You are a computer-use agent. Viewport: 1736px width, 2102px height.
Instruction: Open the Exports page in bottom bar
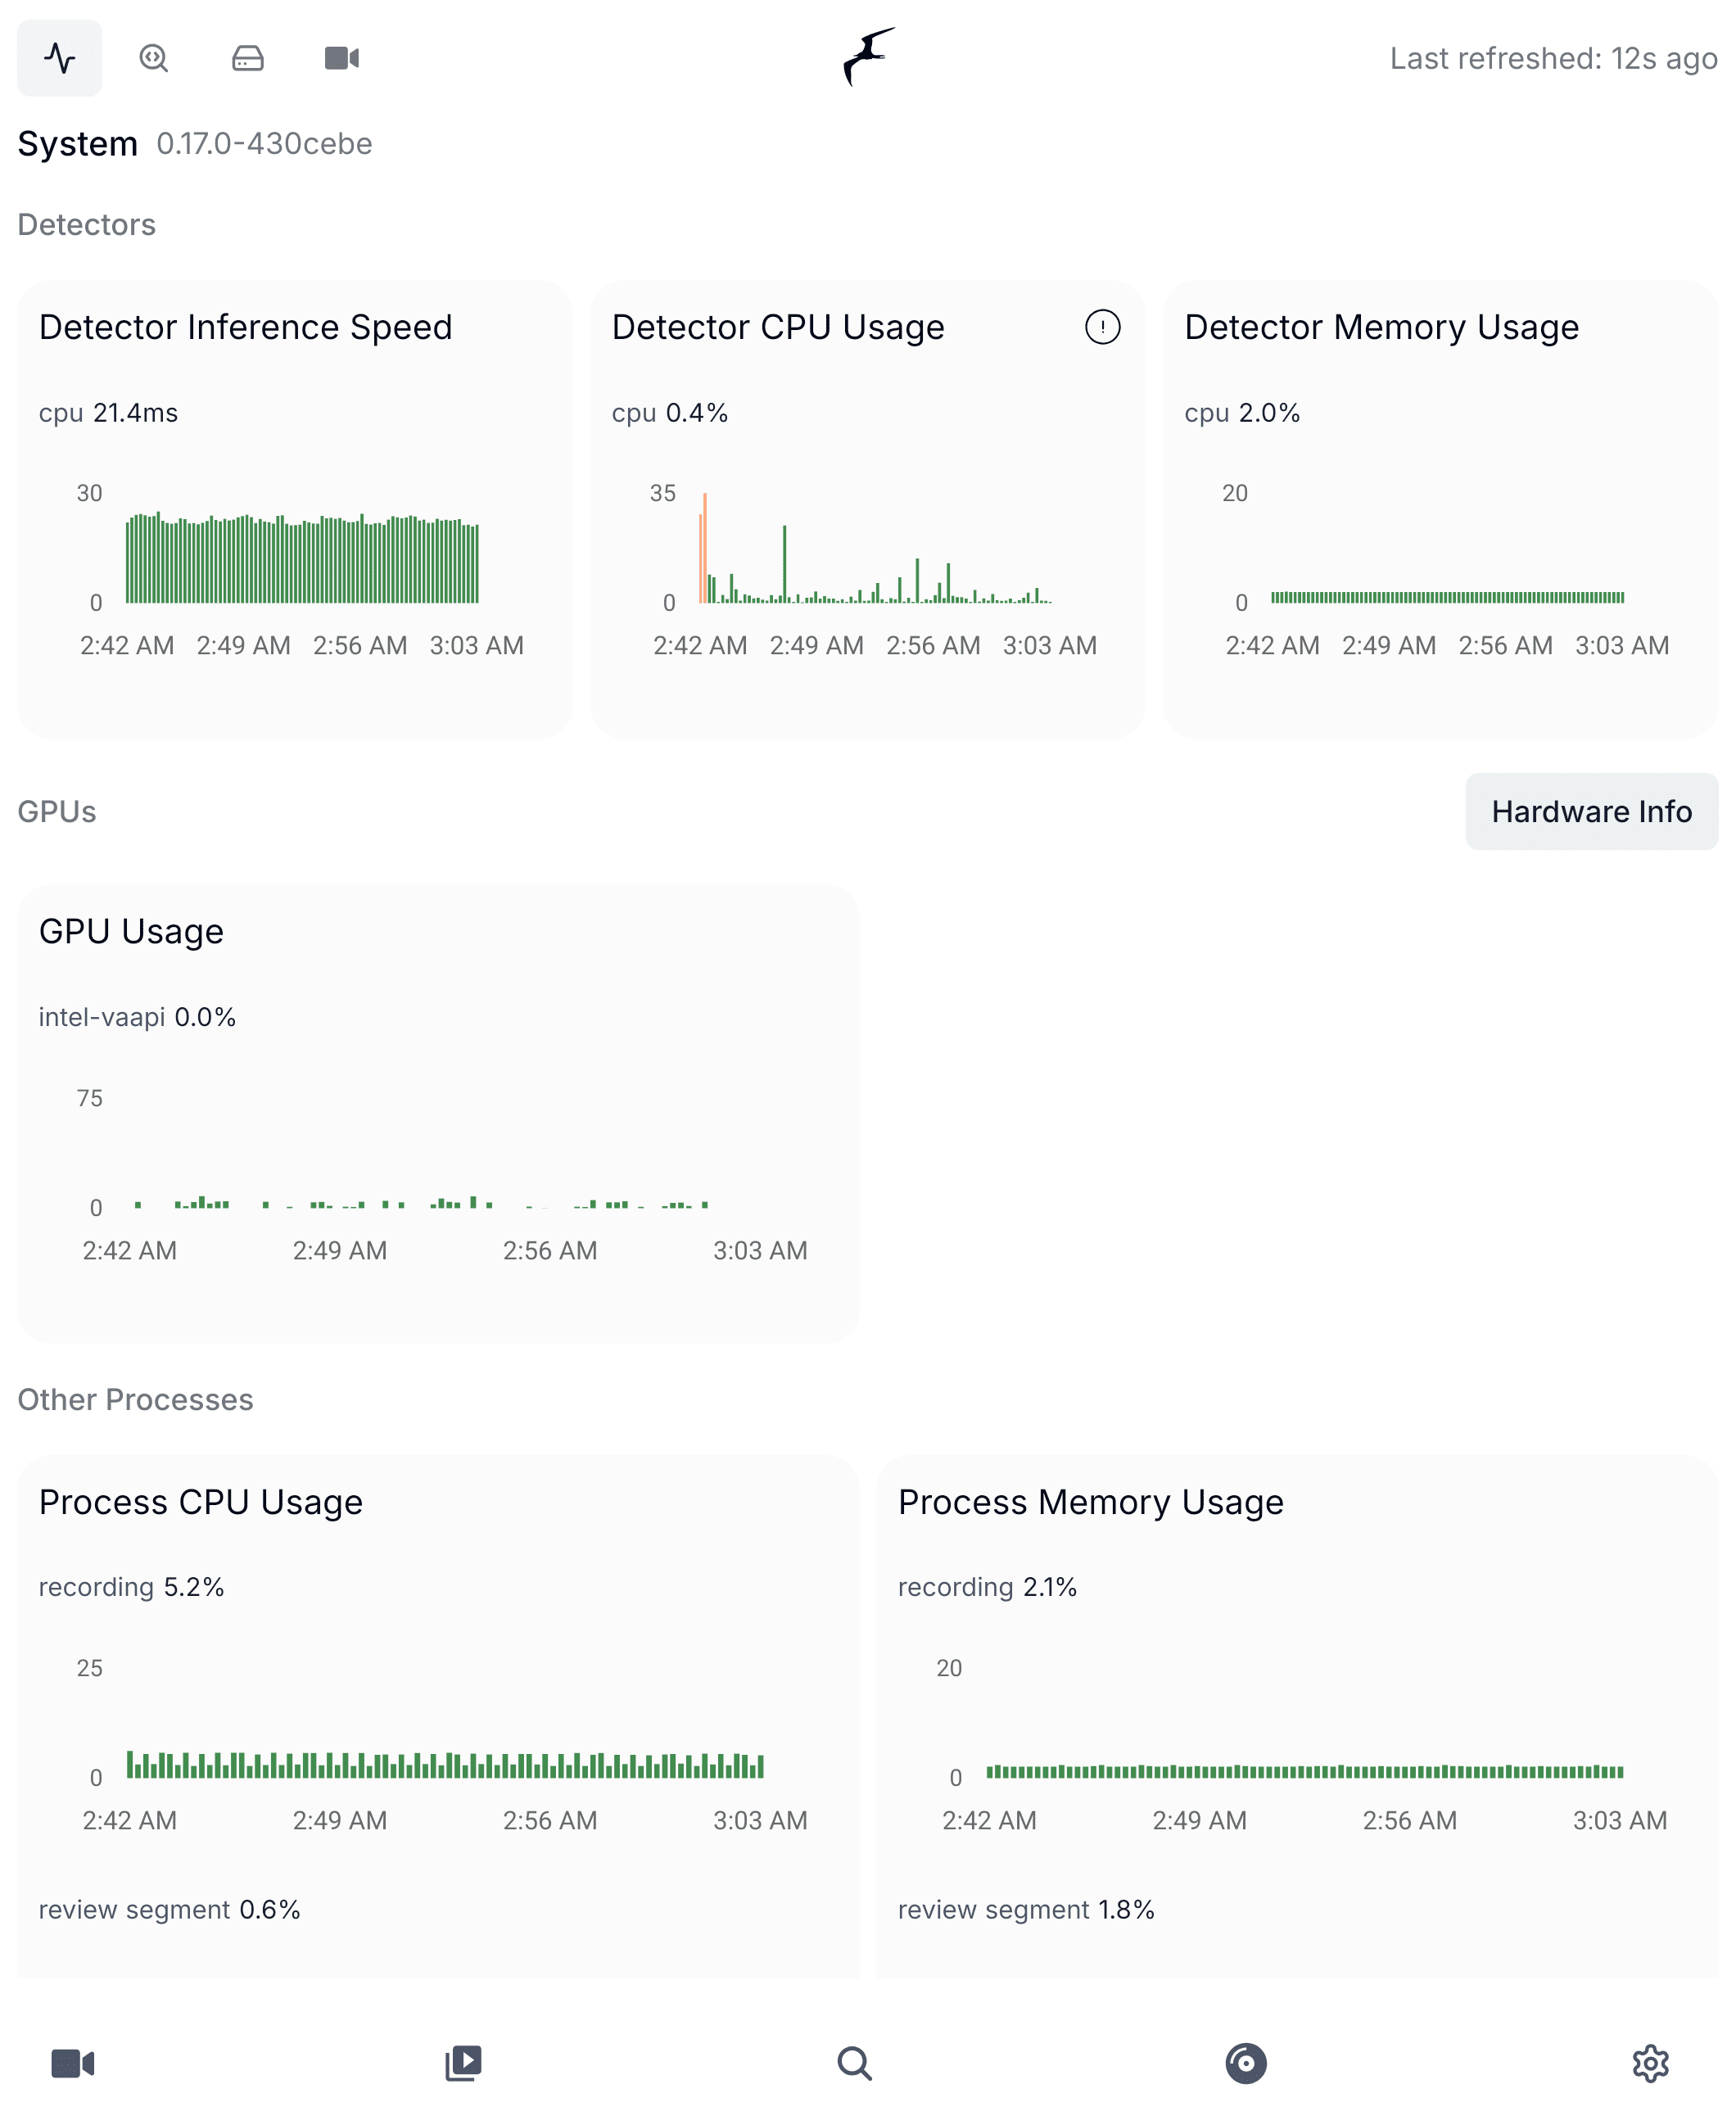[x=1245, y=2063]
